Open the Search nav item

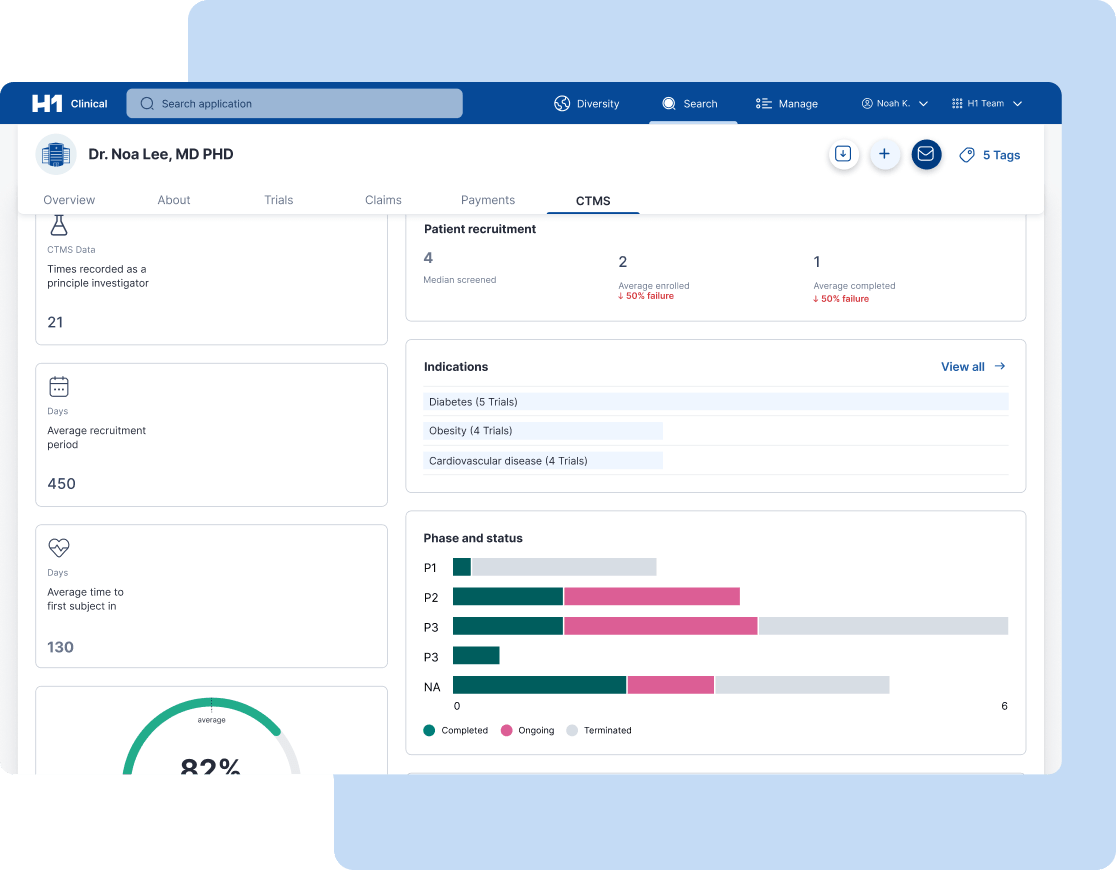coord(690,104)
